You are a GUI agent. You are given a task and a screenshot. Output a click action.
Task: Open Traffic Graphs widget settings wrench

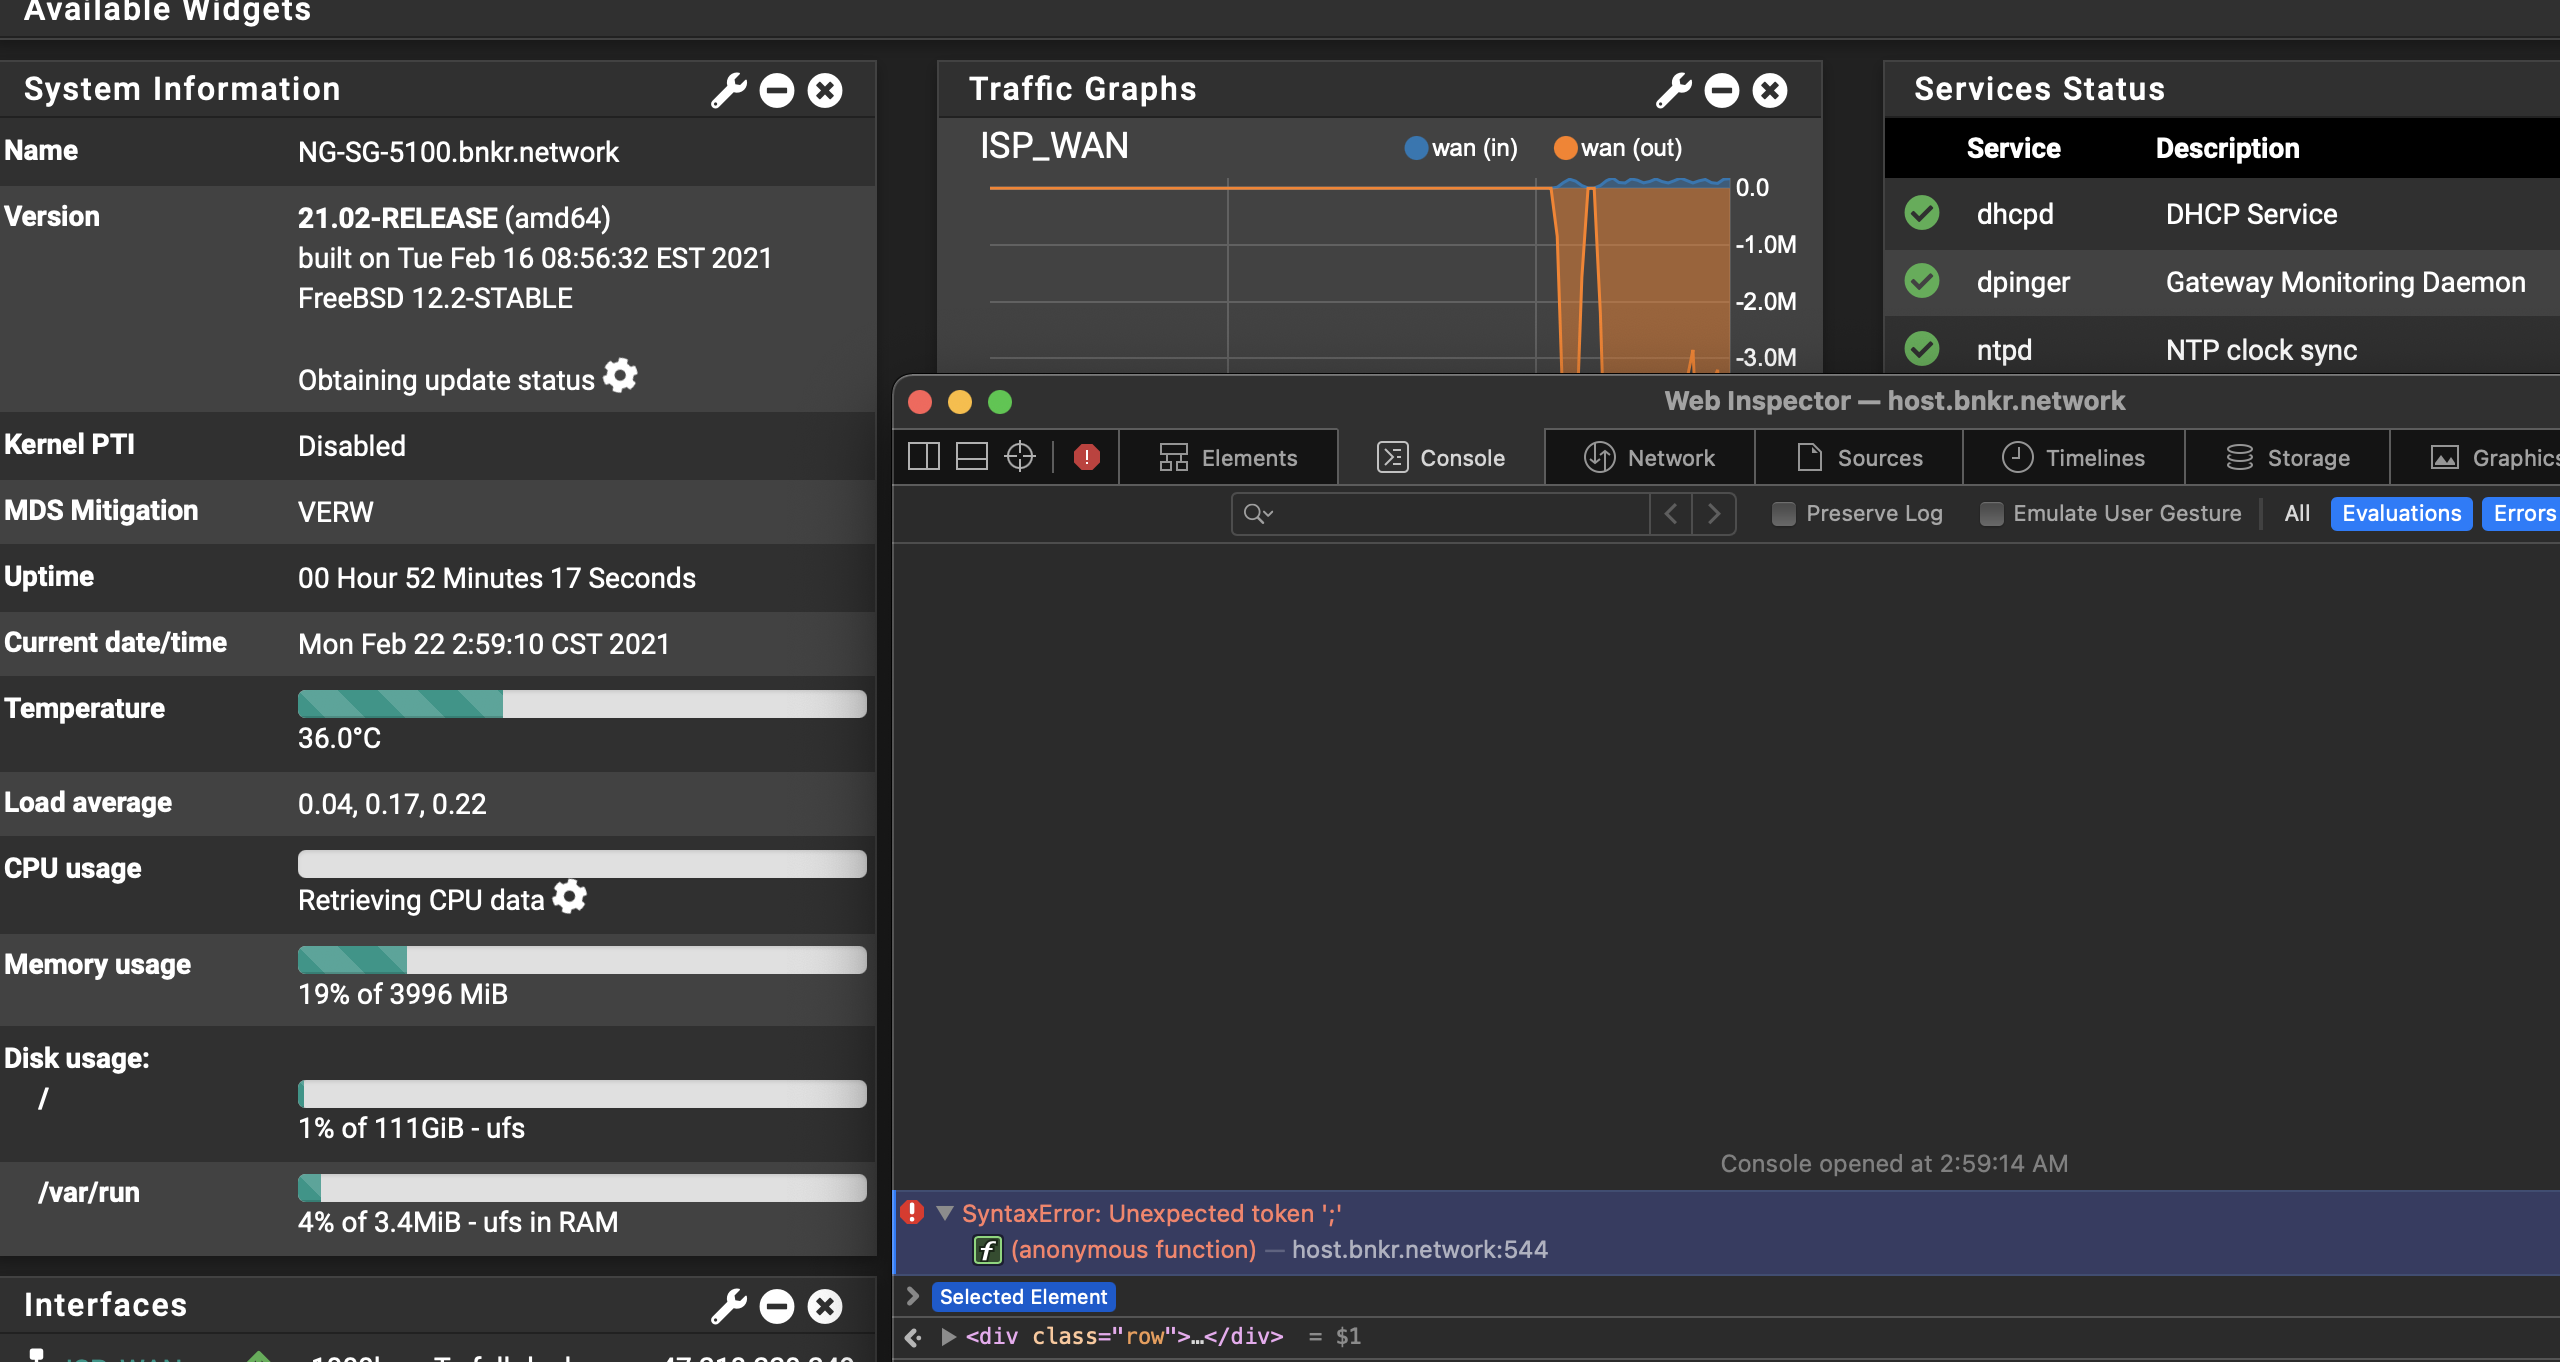tap(1674, 90)
